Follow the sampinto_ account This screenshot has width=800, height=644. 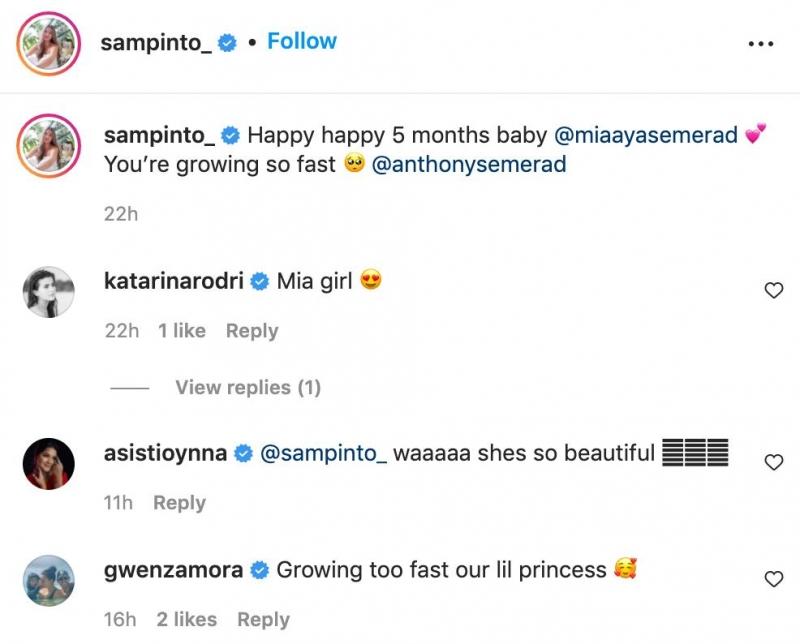coord(301,42)
